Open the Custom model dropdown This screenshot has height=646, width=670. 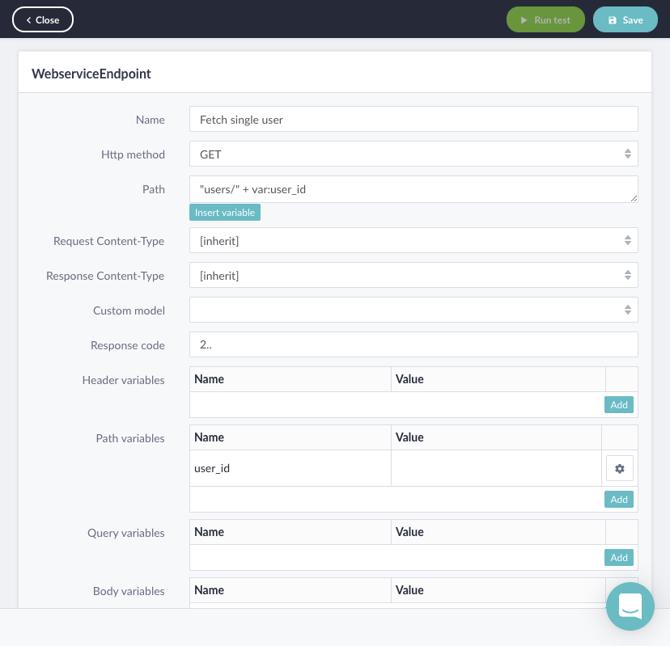413,310
